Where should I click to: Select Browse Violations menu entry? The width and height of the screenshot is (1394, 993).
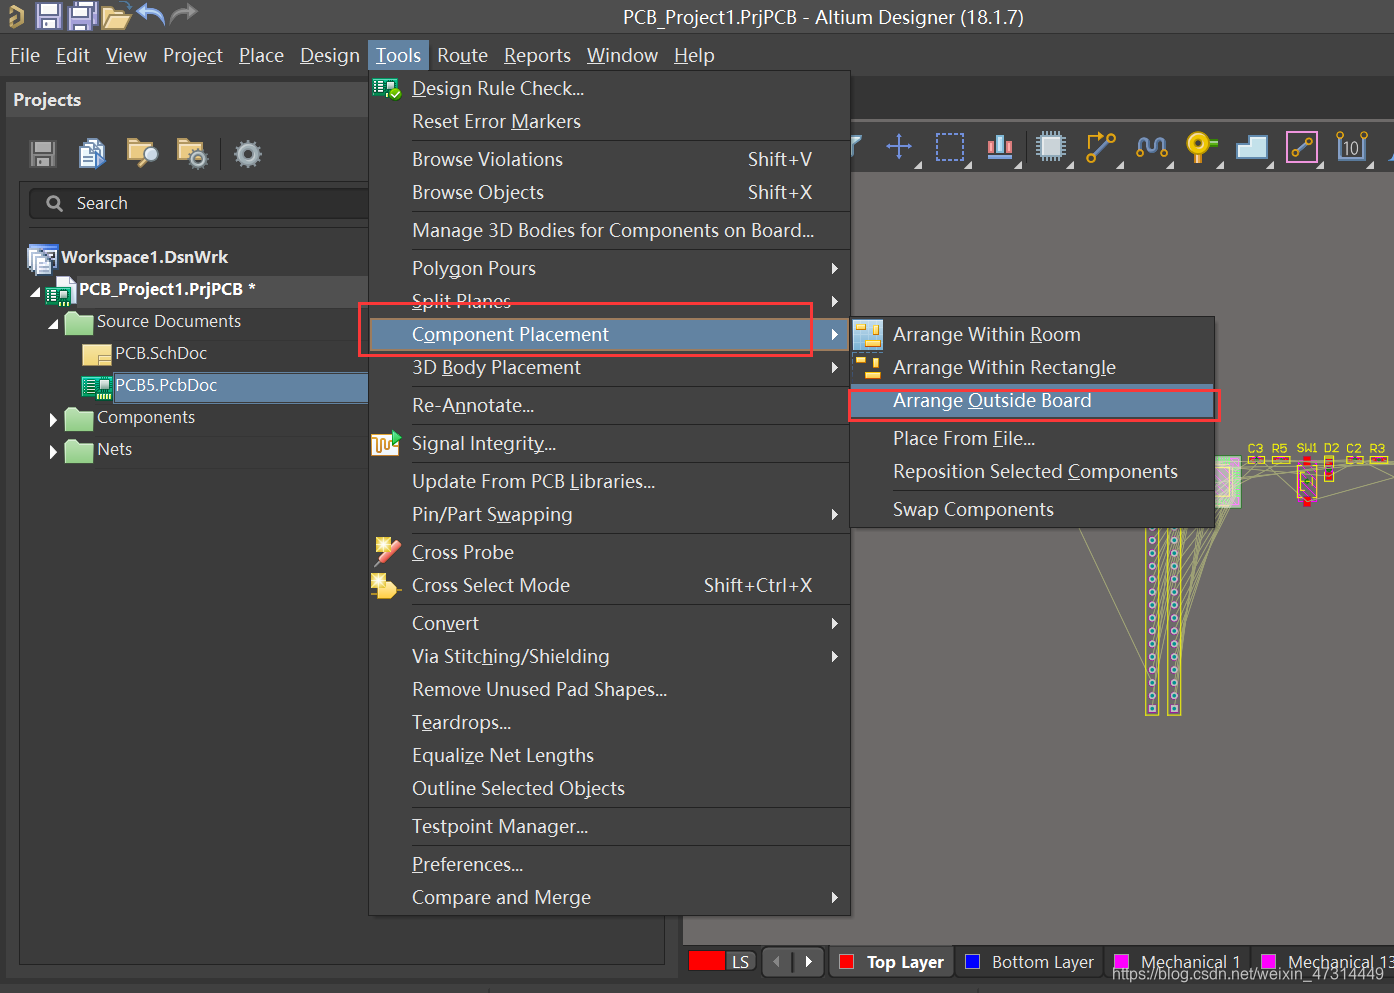click(610, 159)
